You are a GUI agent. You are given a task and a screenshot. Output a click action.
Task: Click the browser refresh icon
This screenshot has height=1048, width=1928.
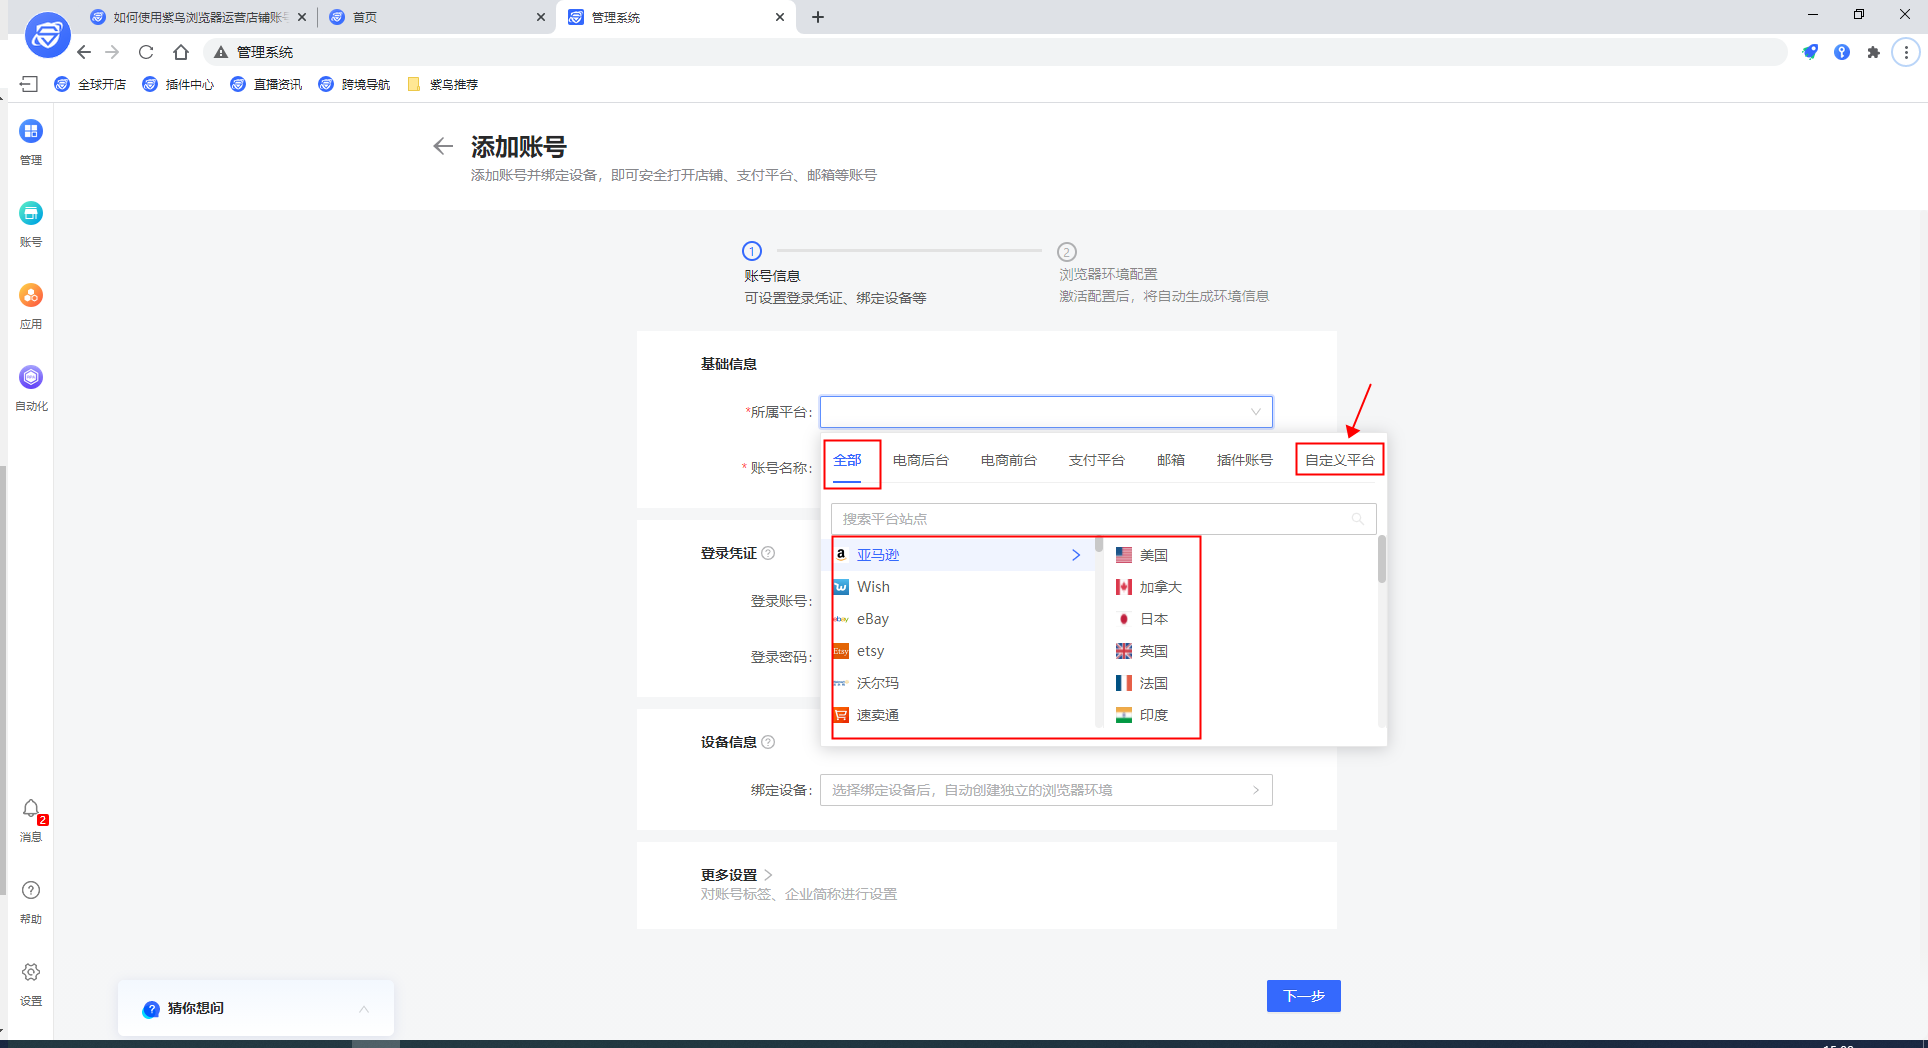click(x=146, y=52)
